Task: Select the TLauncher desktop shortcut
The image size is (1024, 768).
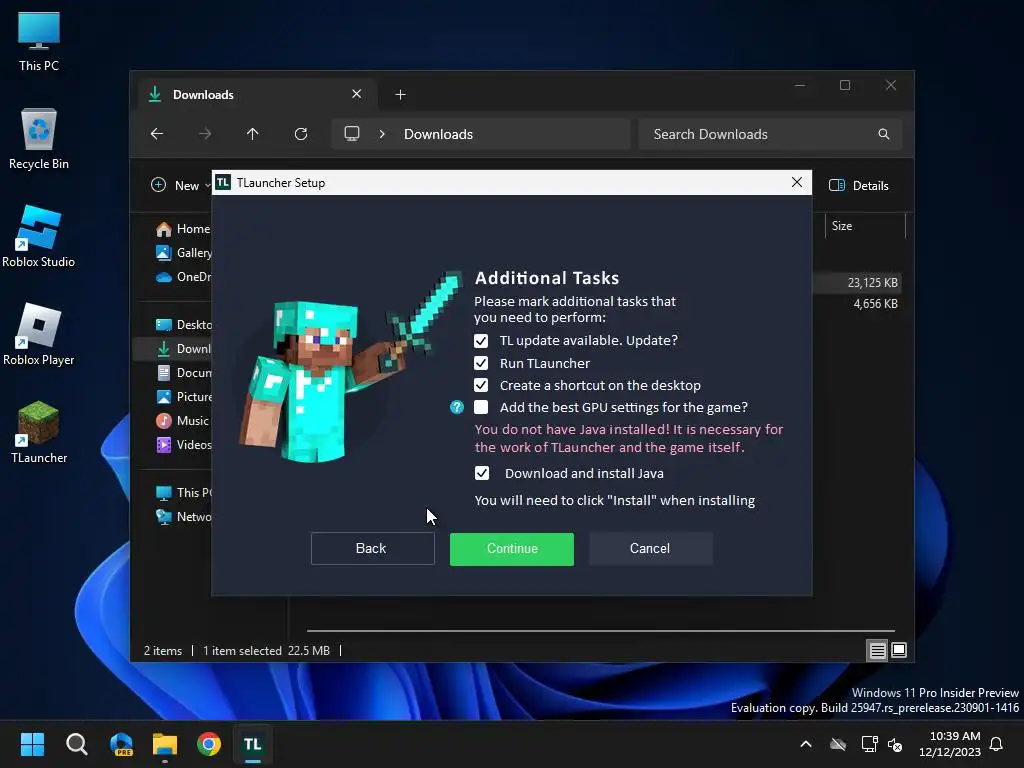Action: coord(39,432)
